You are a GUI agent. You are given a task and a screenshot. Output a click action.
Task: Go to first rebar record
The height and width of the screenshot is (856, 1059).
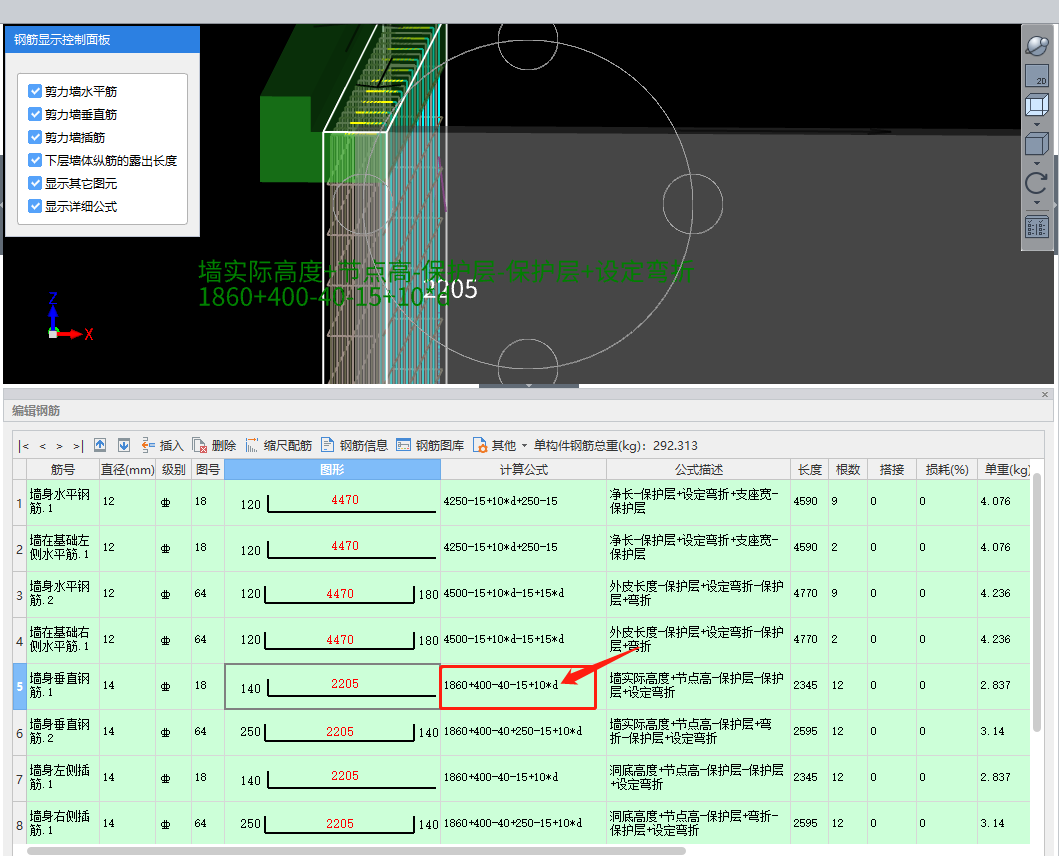point(24,446)
